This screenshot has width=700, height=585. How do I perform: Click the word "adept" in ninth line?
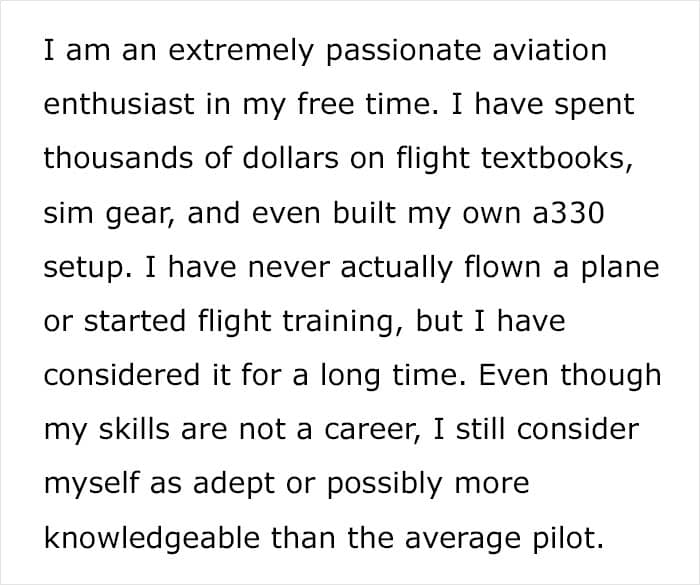[233, 485]
